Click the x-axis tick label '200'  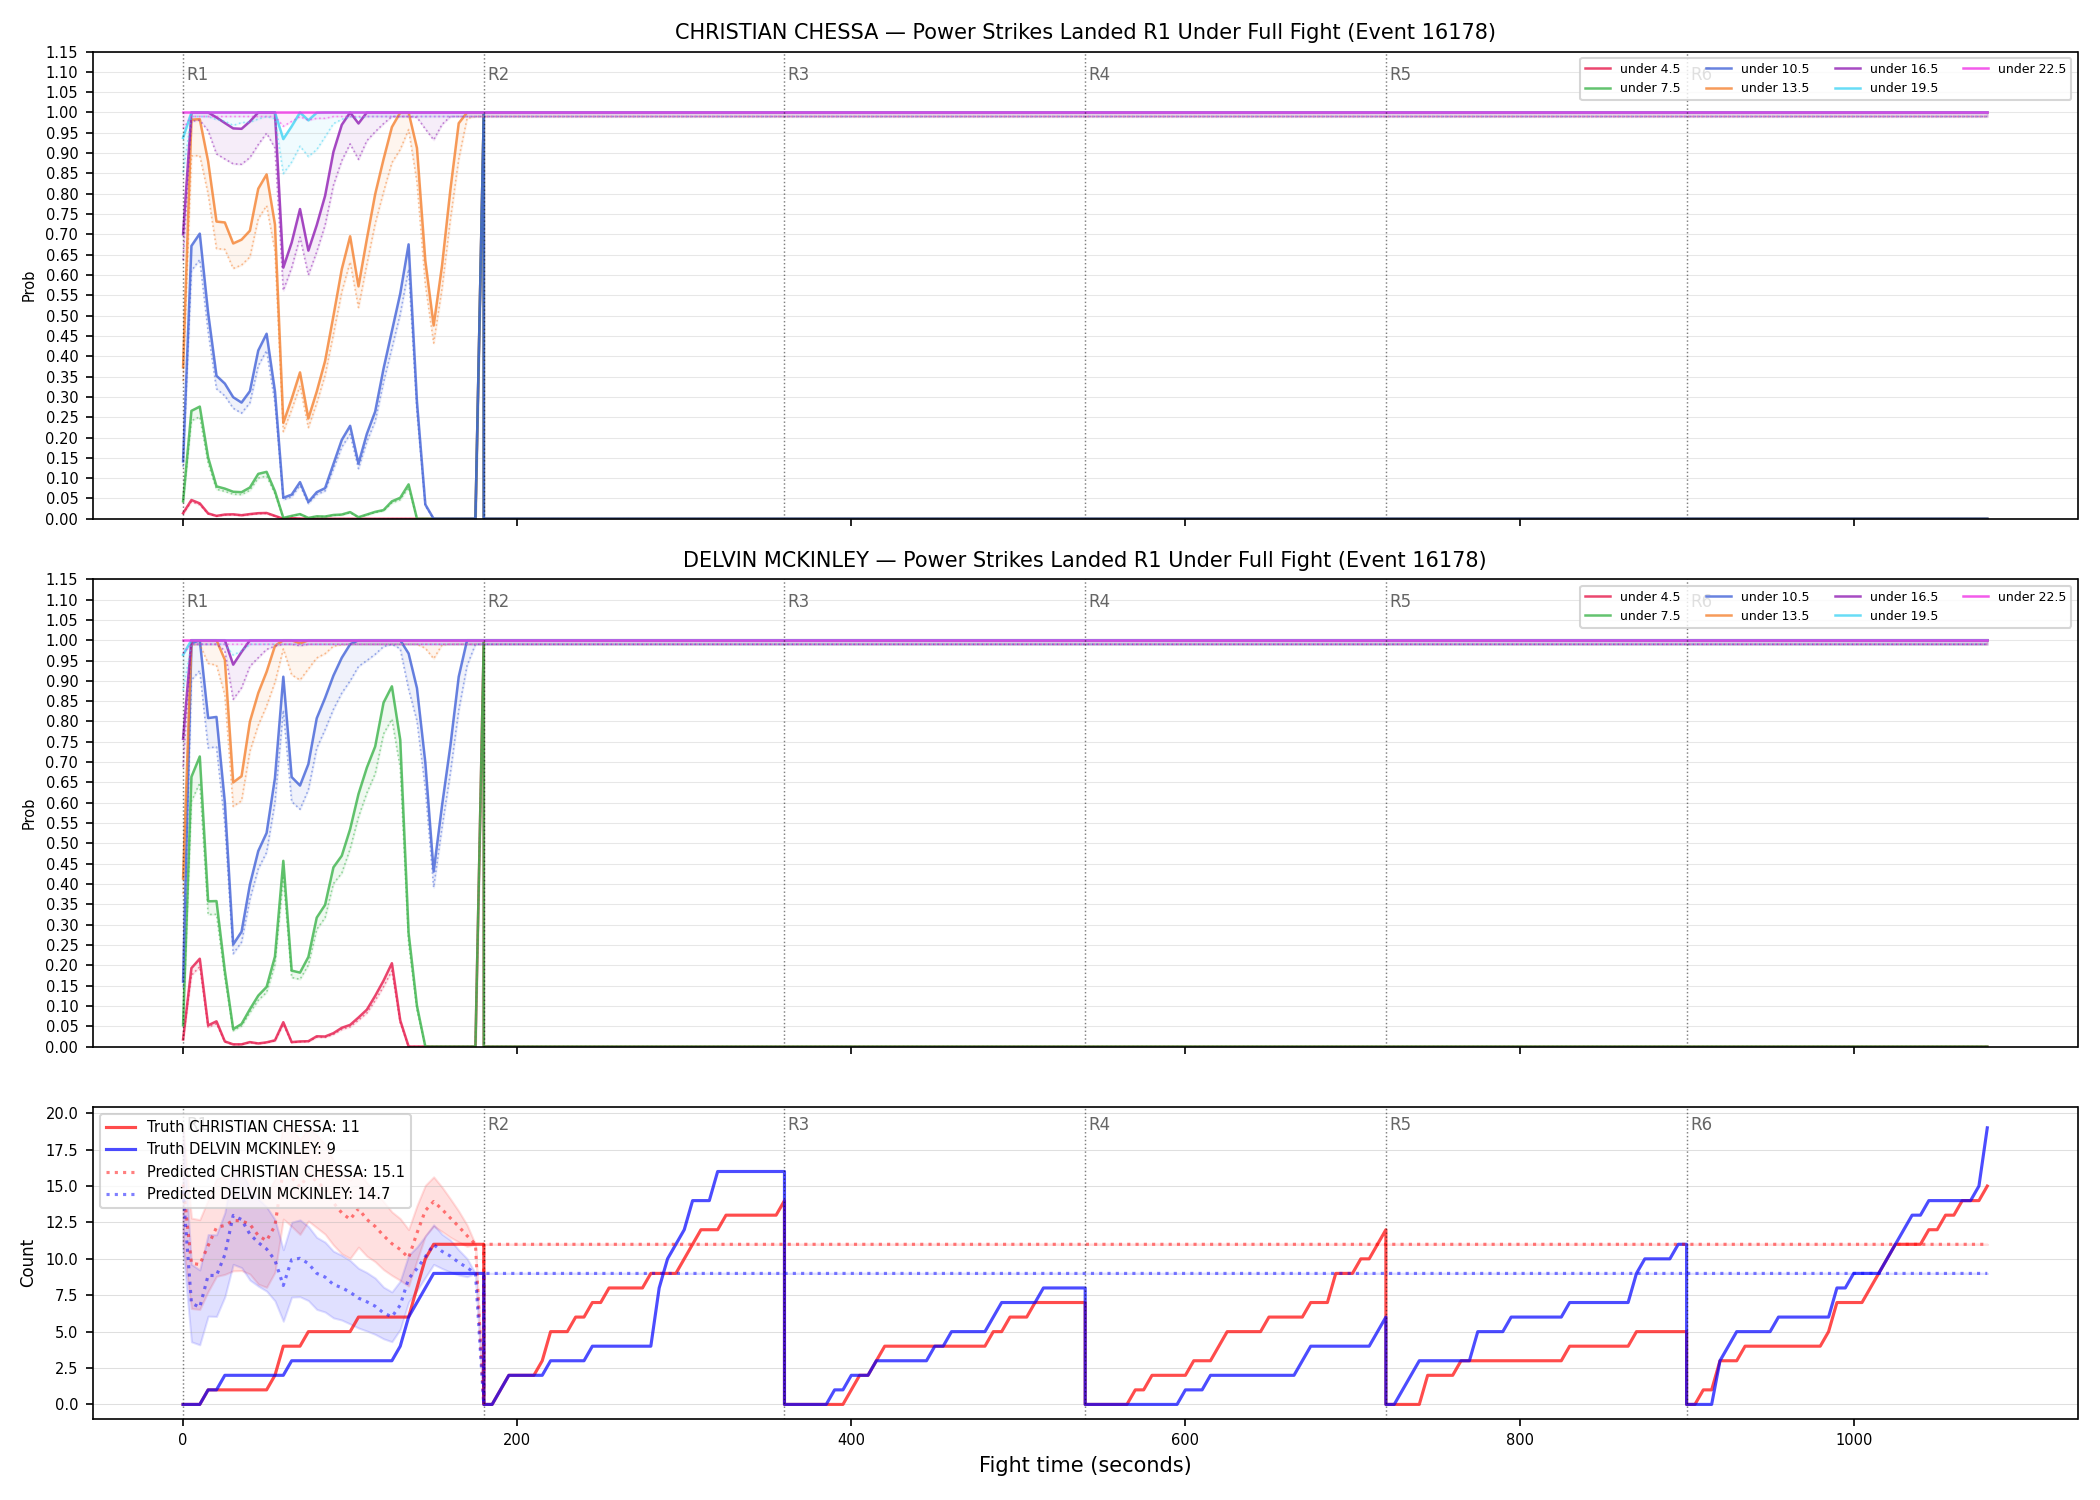point(517,1440)
